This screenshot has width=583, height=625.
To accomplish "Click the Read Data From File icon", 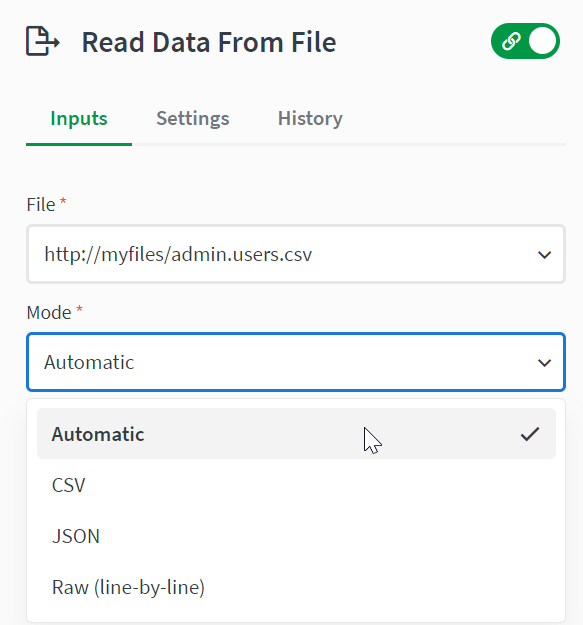I will [43, 41].
